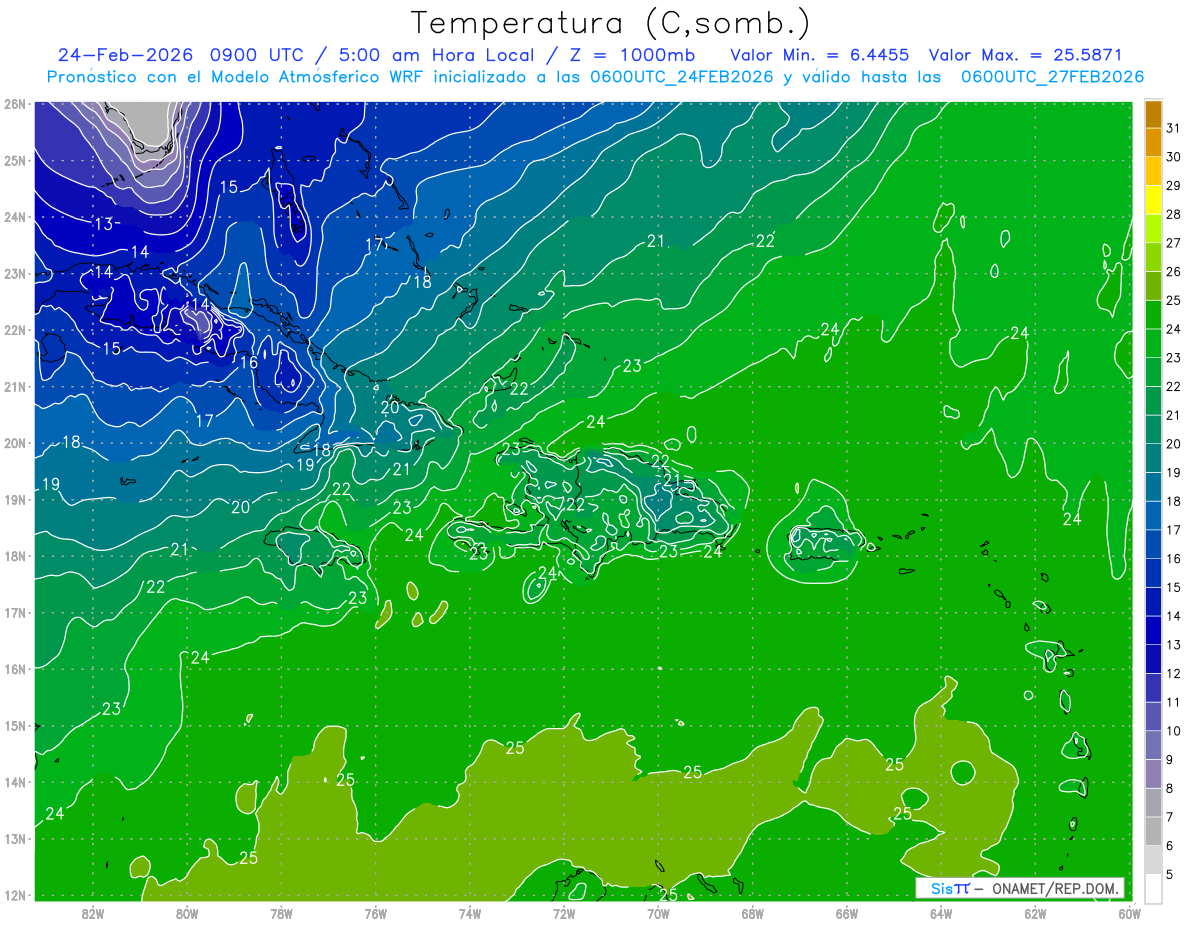Click the 76W longitude axis label
The width and height of the screenshot is (1200, 927).
[x=376, y=913]
